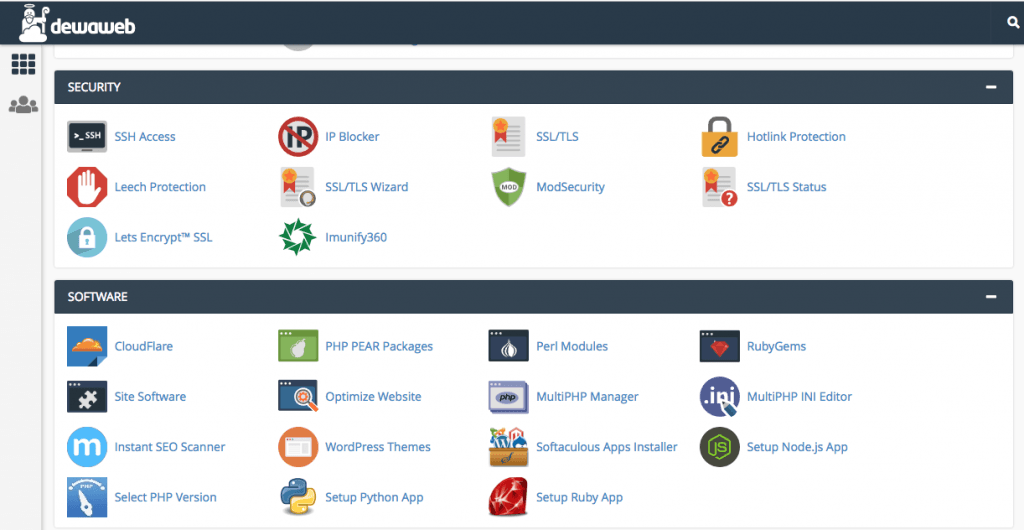The height and width of the screenshot is (530, 1024).
Task: Click the SSH Access terminal icon
Action: coord(87,136)
